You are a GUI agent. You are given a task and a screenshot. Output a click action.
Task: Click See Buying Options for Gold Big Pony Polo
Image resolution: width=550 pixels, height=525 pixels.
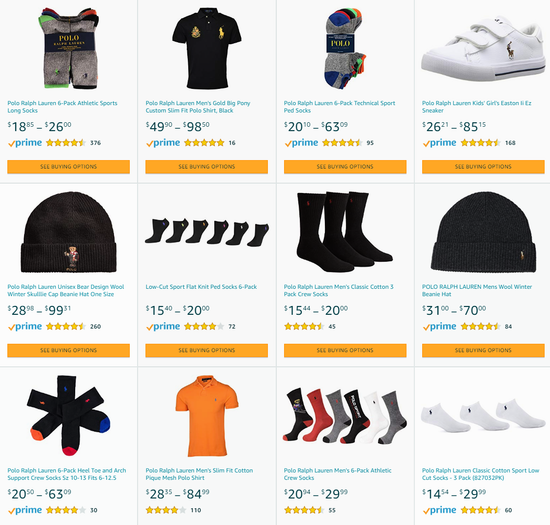tap(207, 167)
